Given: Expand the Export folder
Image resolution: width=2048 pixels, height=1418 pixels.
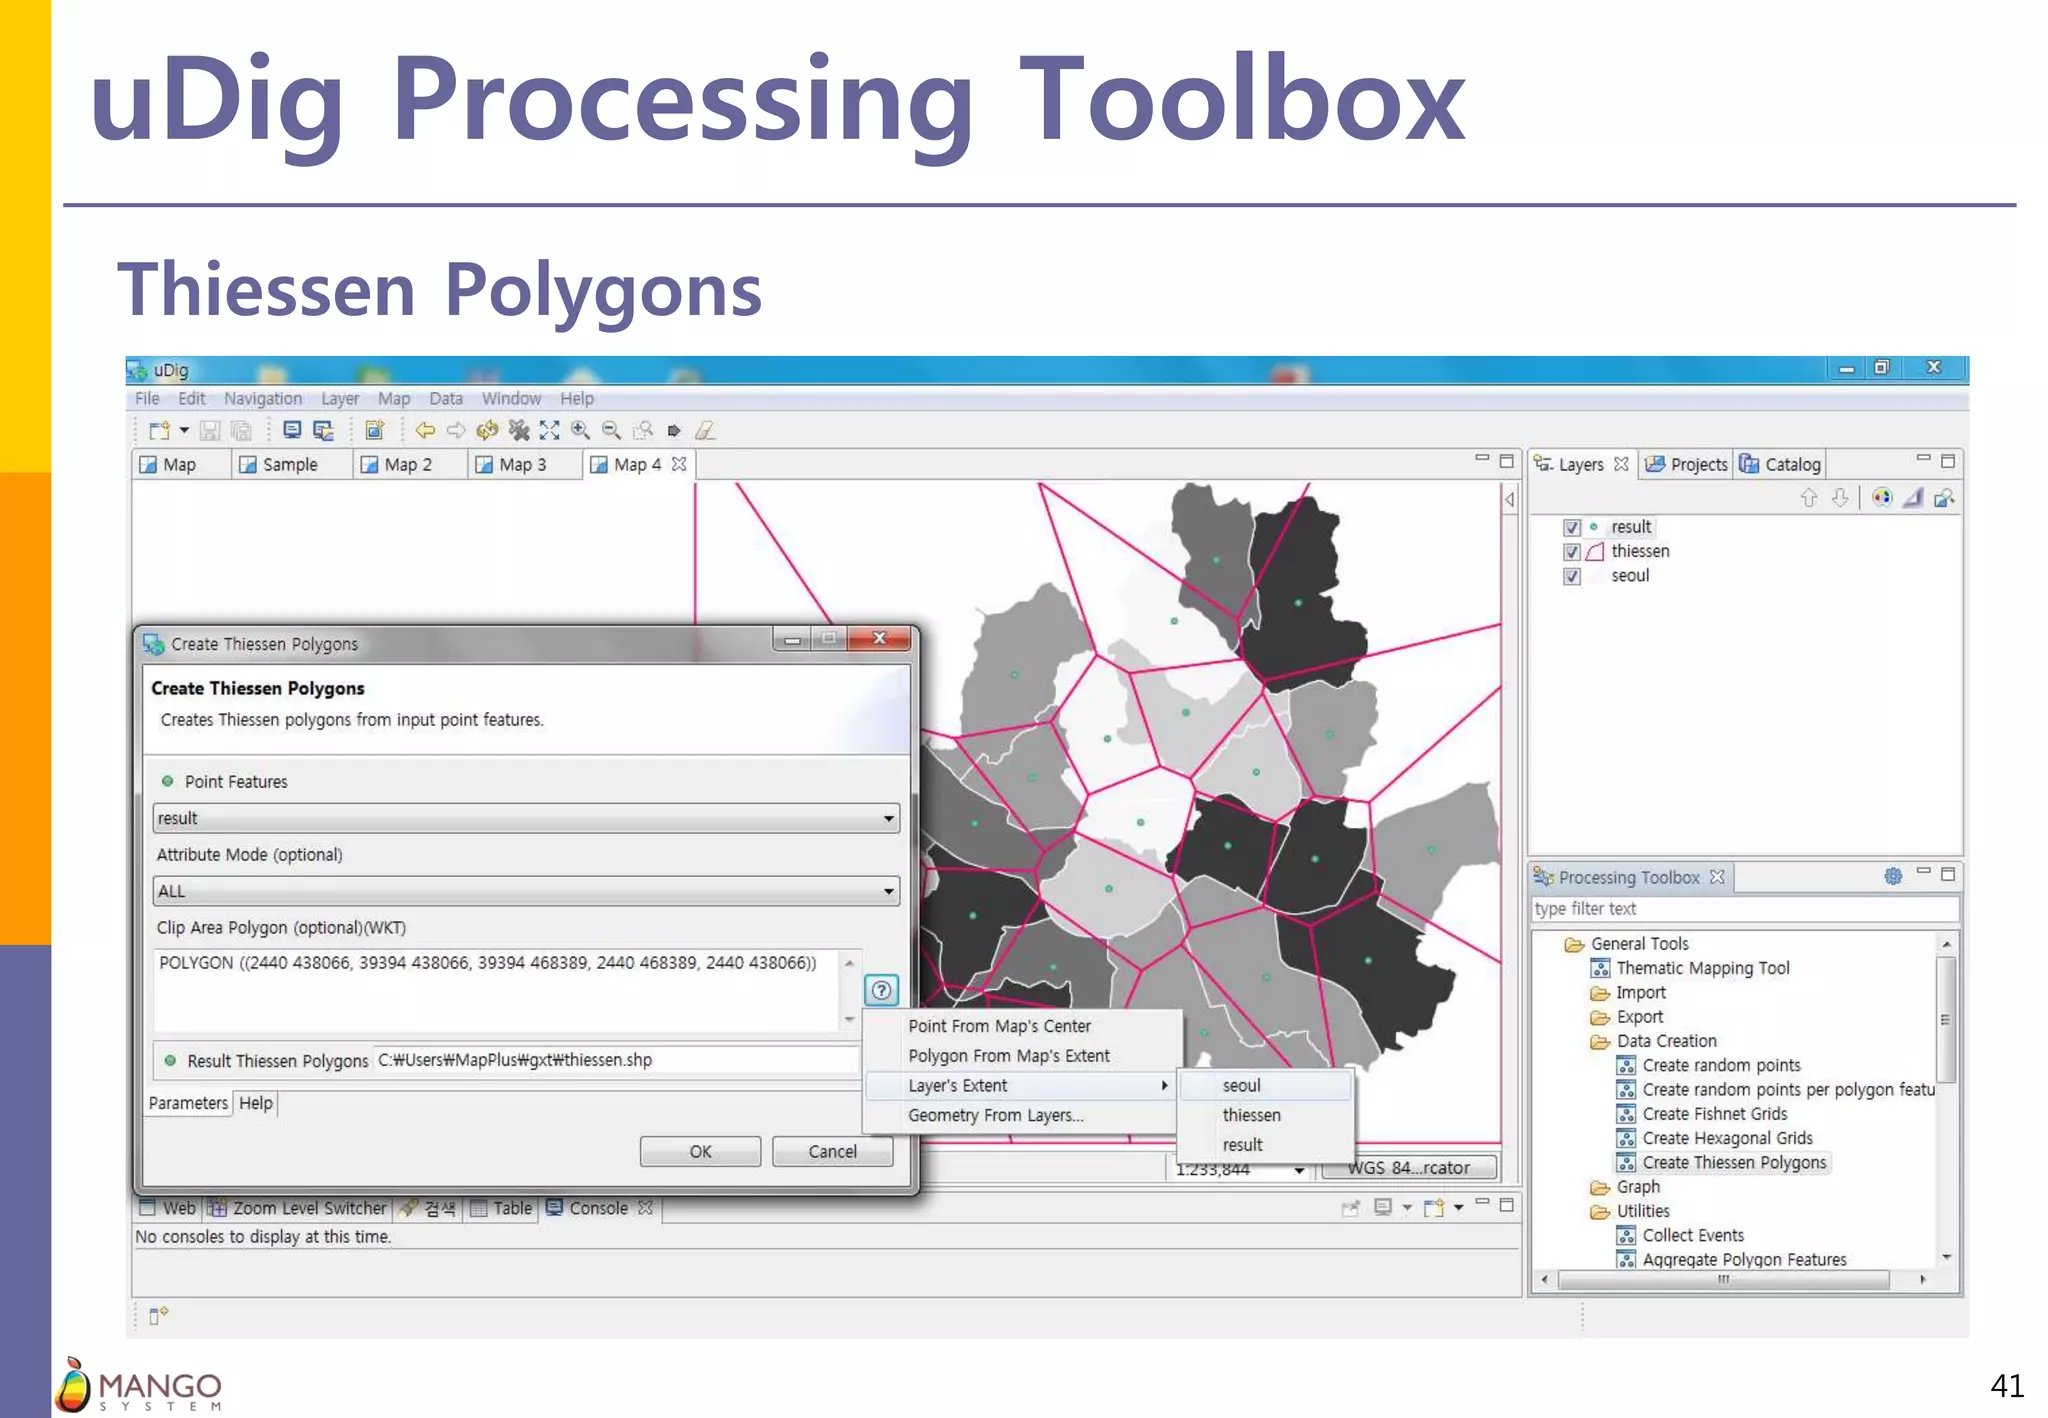Looking at the screenshot, I should (x=1600, y=1017).
